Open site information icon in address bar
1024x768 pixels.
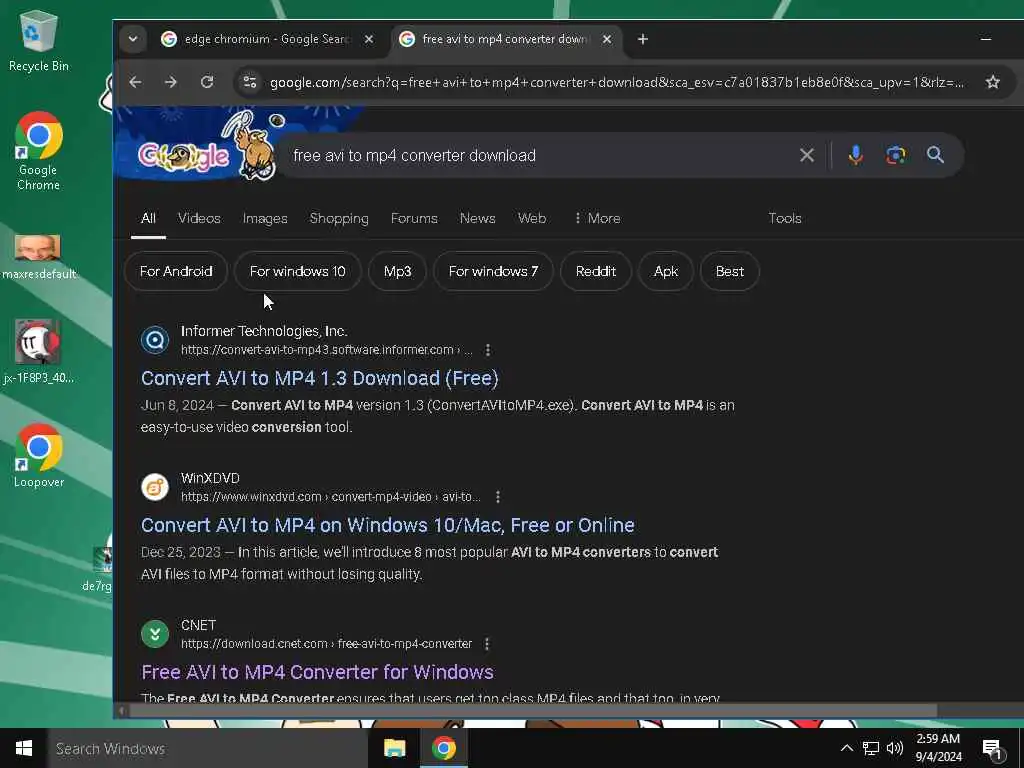pyautogui.click(x=249, y=82)
